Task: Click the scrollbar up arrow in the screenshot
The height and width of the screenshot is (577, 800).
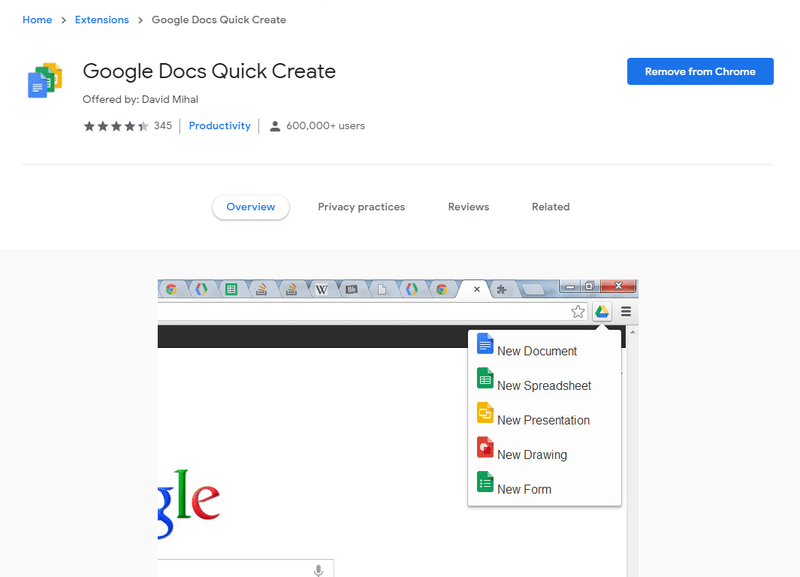Action: 633,332
